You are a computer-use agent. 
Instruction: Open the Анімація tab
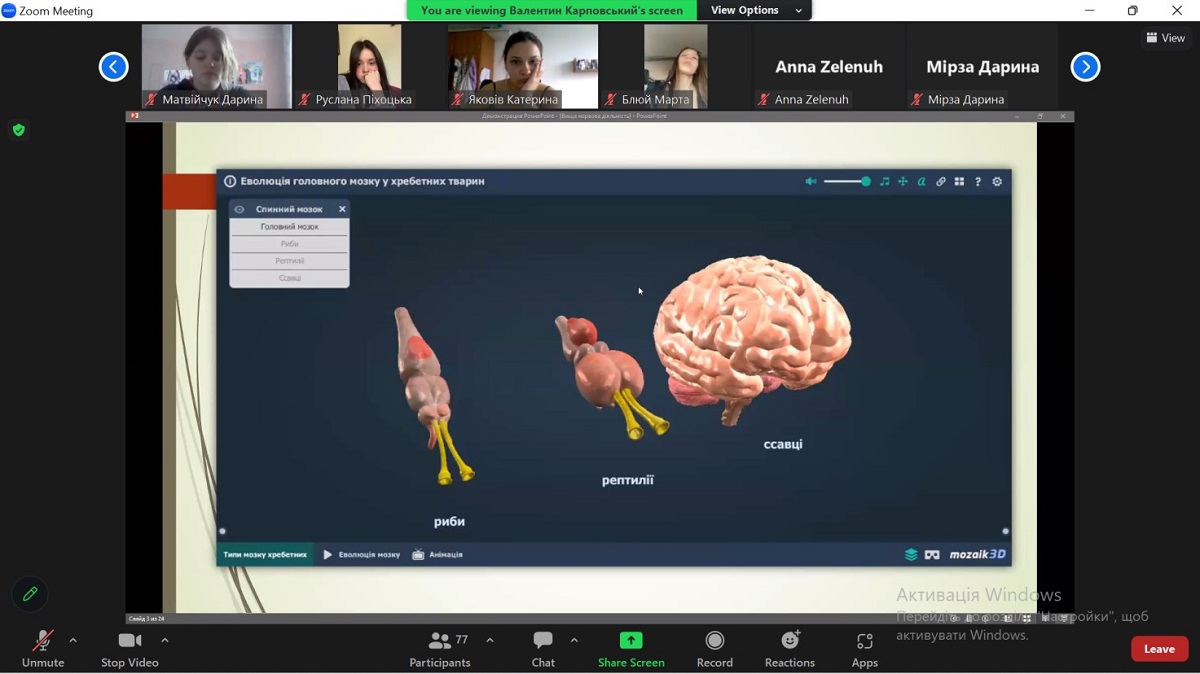coord(438,554)
